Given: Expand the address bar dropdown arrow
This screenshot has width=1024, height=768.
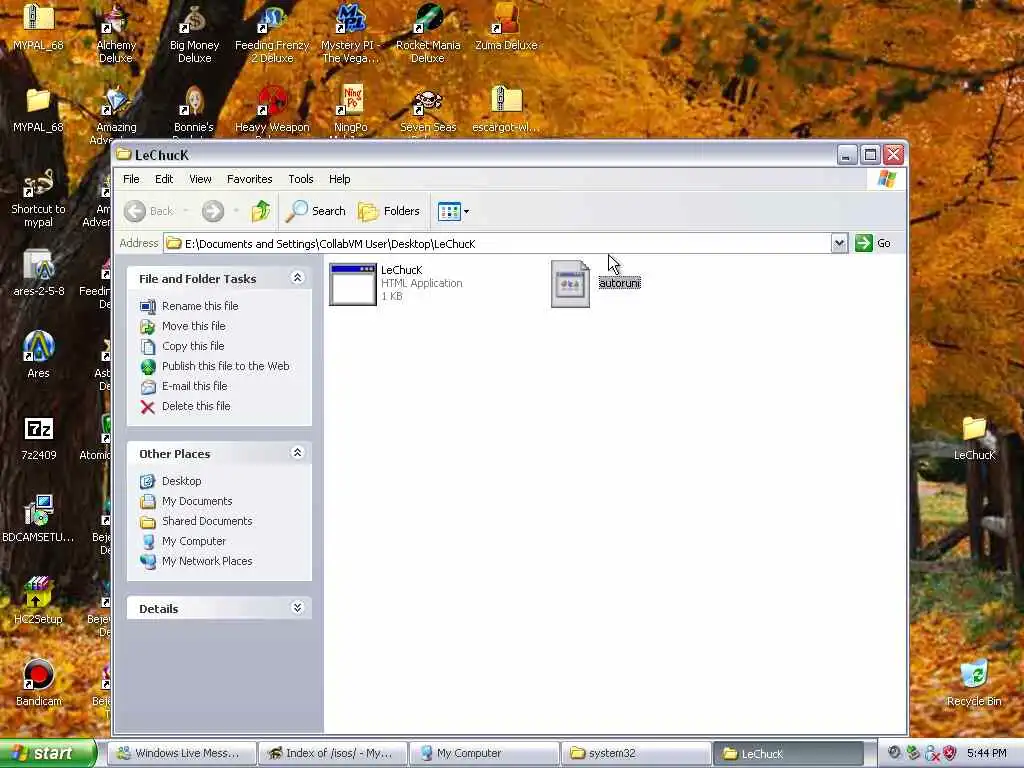Looking at the screenshot, I should [839, 244].
